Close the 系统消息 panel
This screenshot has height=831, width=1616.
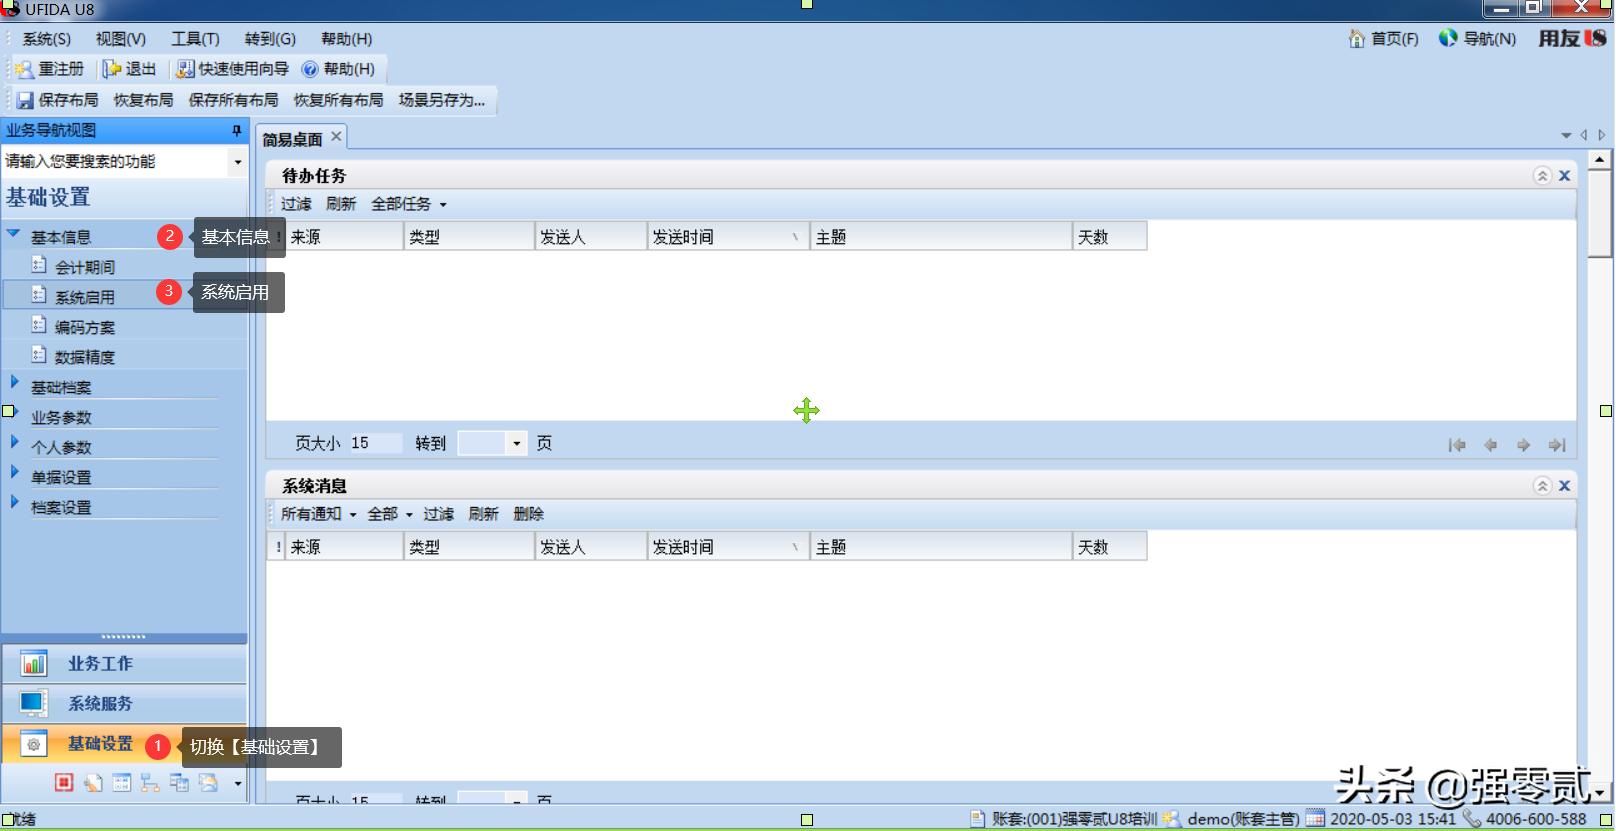click(1565, 486)
